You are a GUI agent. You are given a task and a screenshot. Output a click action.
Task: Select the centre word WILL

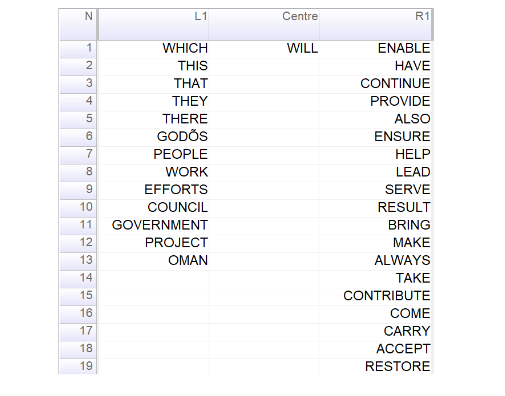pos(302,48)
